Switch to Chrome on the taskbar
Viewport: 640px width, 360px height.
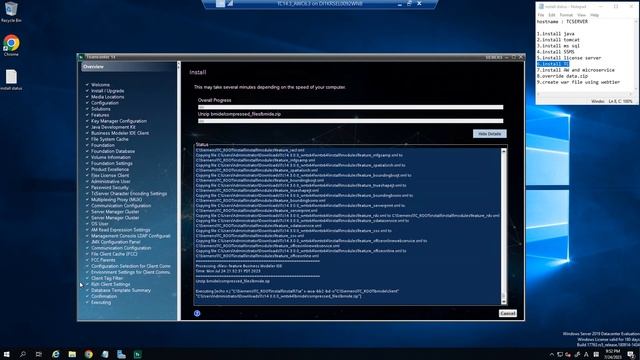89,354
